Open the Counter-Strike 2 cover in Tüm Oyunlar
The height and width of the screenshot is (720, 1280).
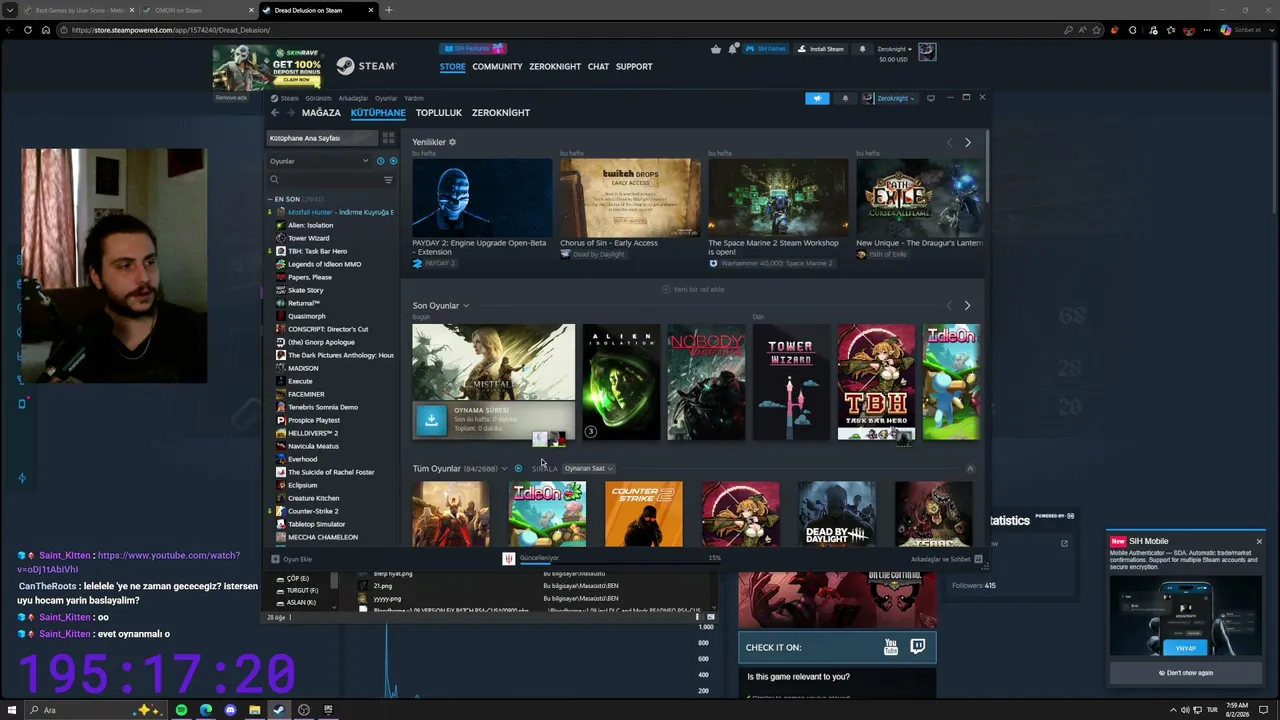point(644,514)
